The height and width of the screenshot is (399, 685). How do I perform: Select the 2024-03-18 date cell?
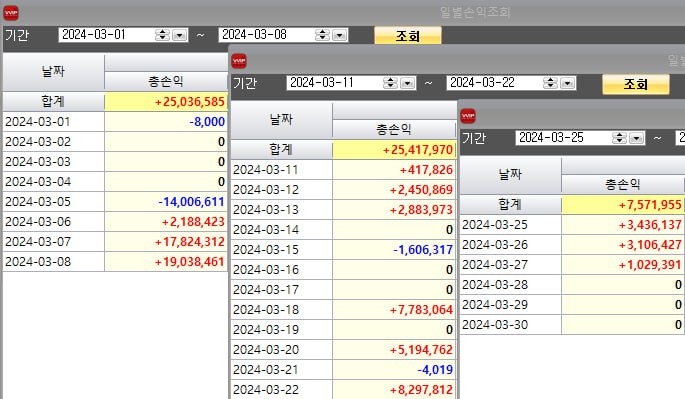pos(281,309)
